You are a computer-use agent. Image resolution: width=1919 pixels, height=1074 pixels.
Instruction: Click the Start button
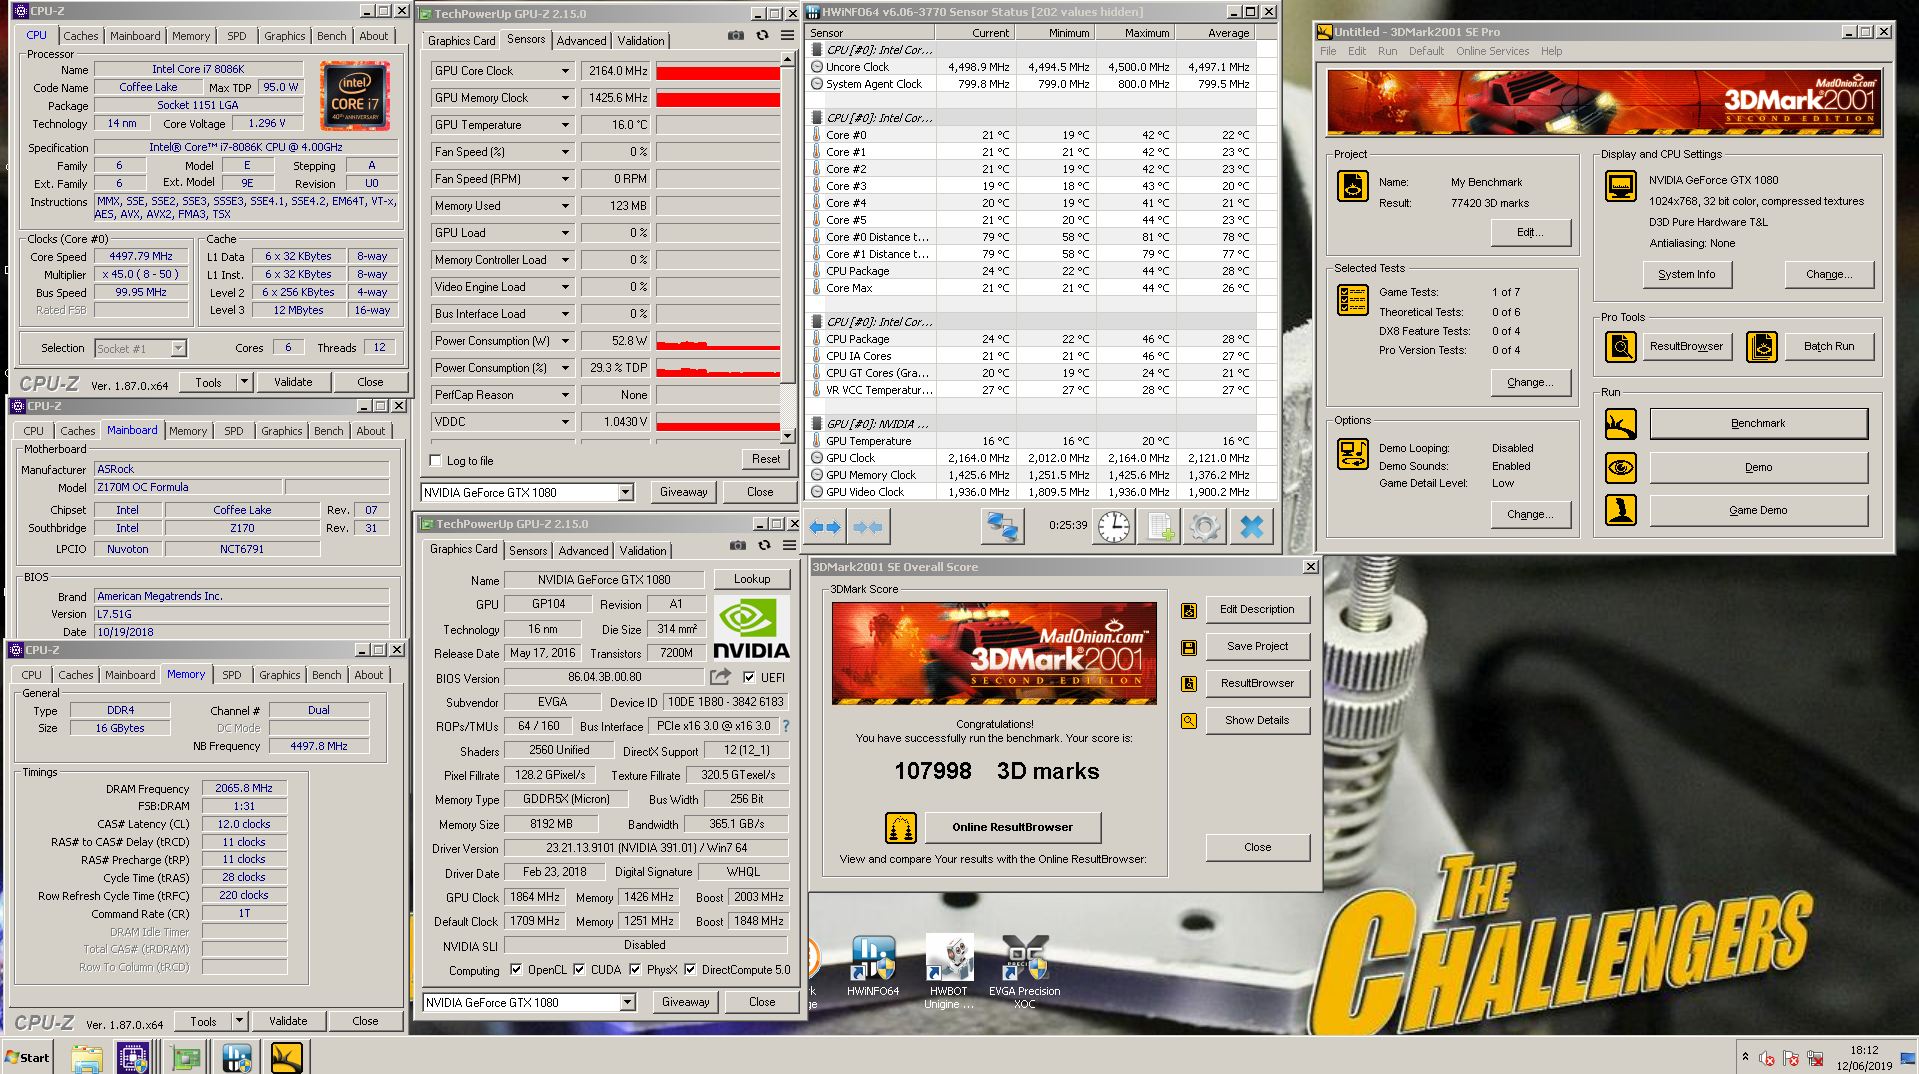tap(27, 1057)
